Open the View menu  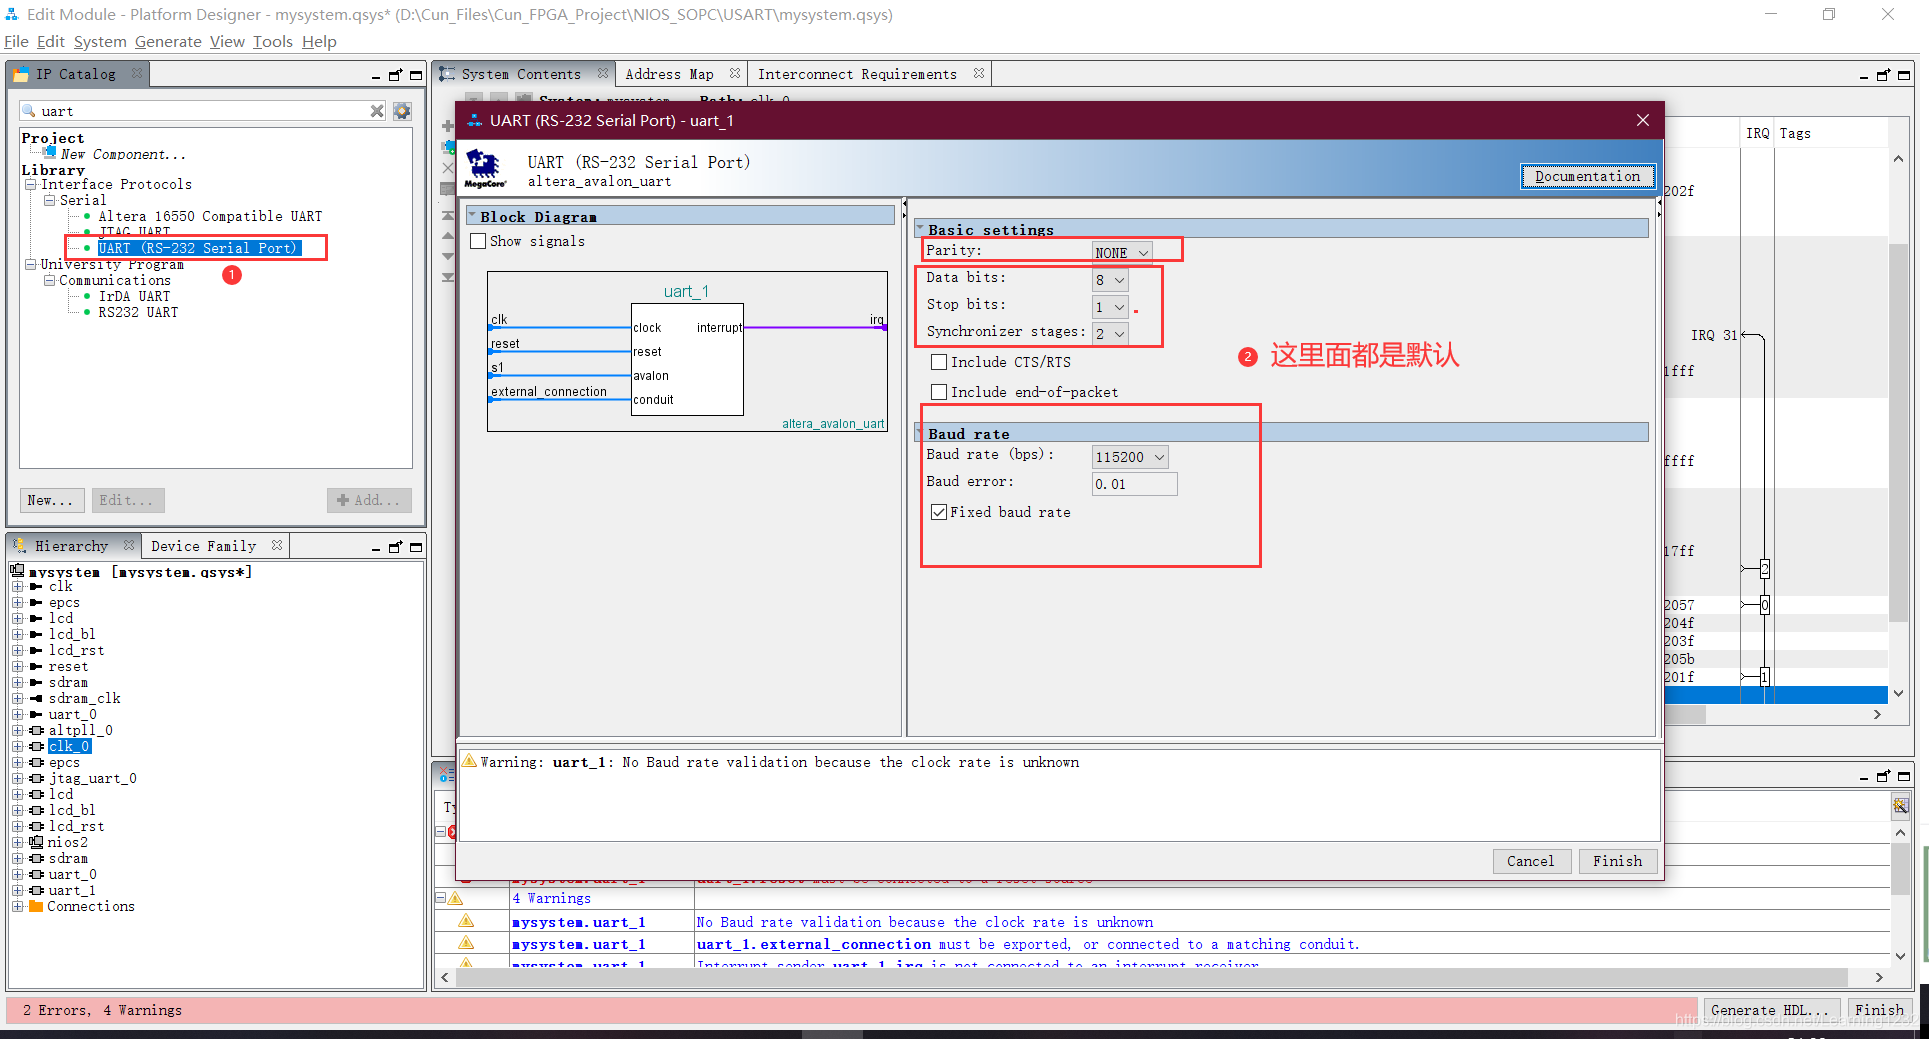click(x=227, y=42)
